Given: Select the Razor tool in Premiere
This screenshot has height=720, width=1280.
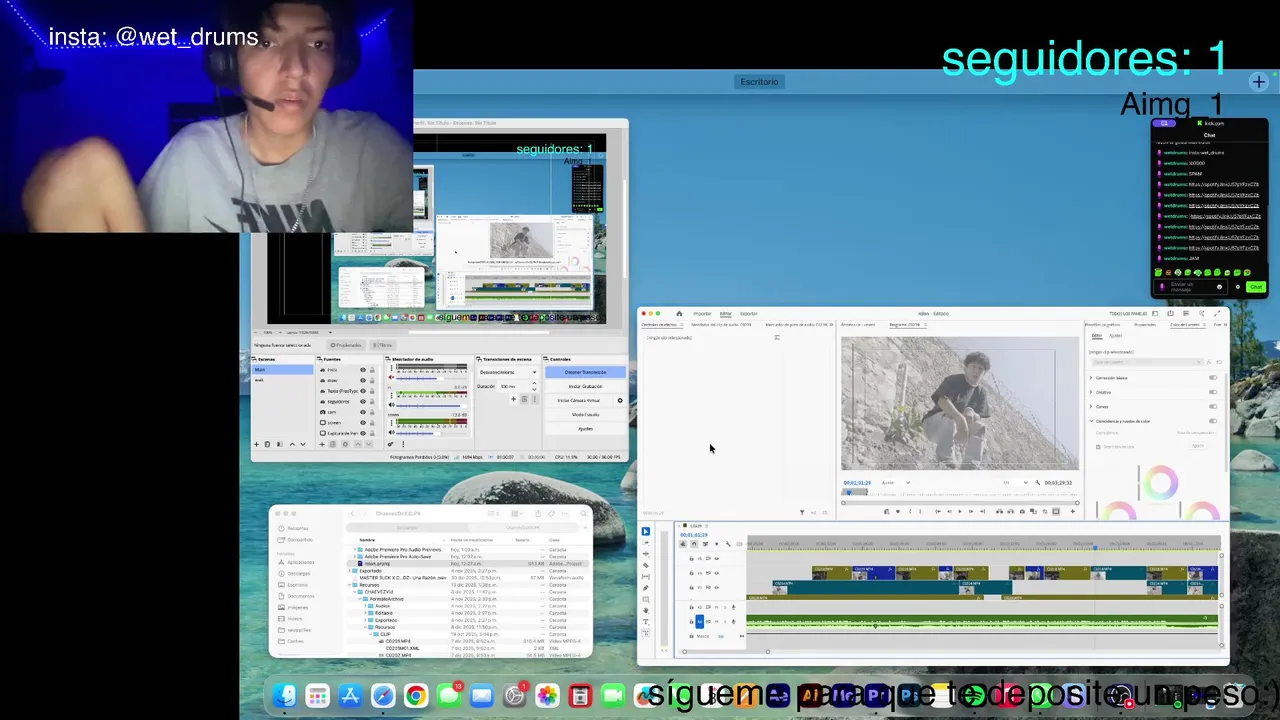Looking at the screenshot, I should pos(646,565).
